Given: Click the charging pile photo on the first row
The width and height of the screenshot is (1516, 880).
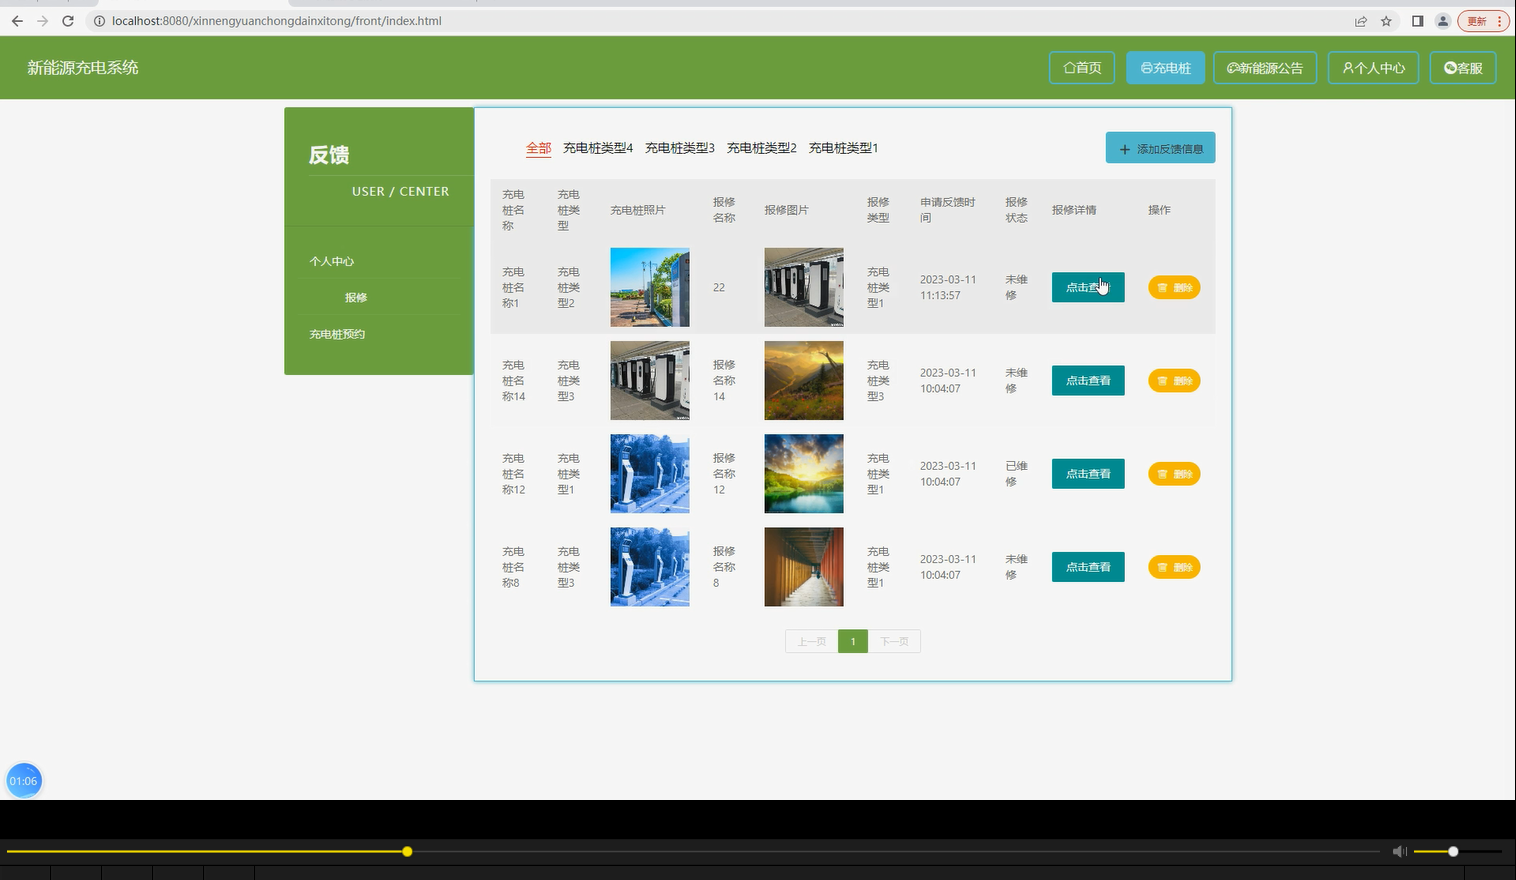Looking at the screenshot, I should pyautogui.click(x=649, y=287).
